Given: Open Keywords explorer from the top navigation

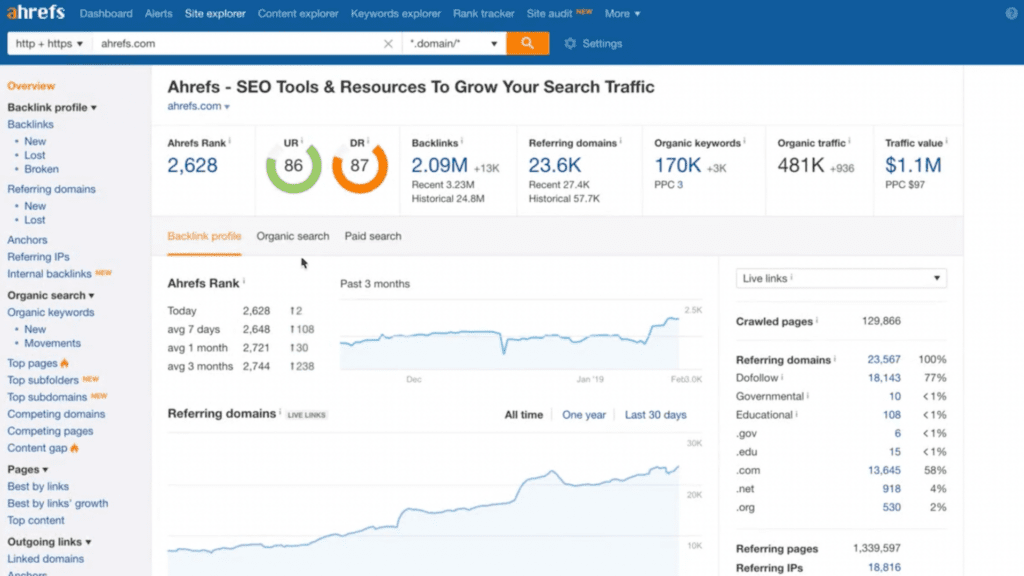Looking at the screenshot, I should tap(395, 13).
